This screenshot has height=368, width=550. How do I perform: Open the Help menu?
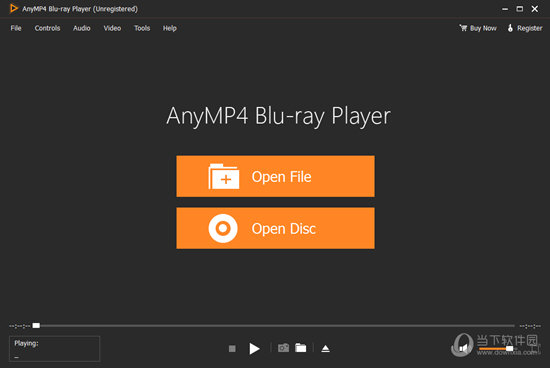click(x=170, y=28)
